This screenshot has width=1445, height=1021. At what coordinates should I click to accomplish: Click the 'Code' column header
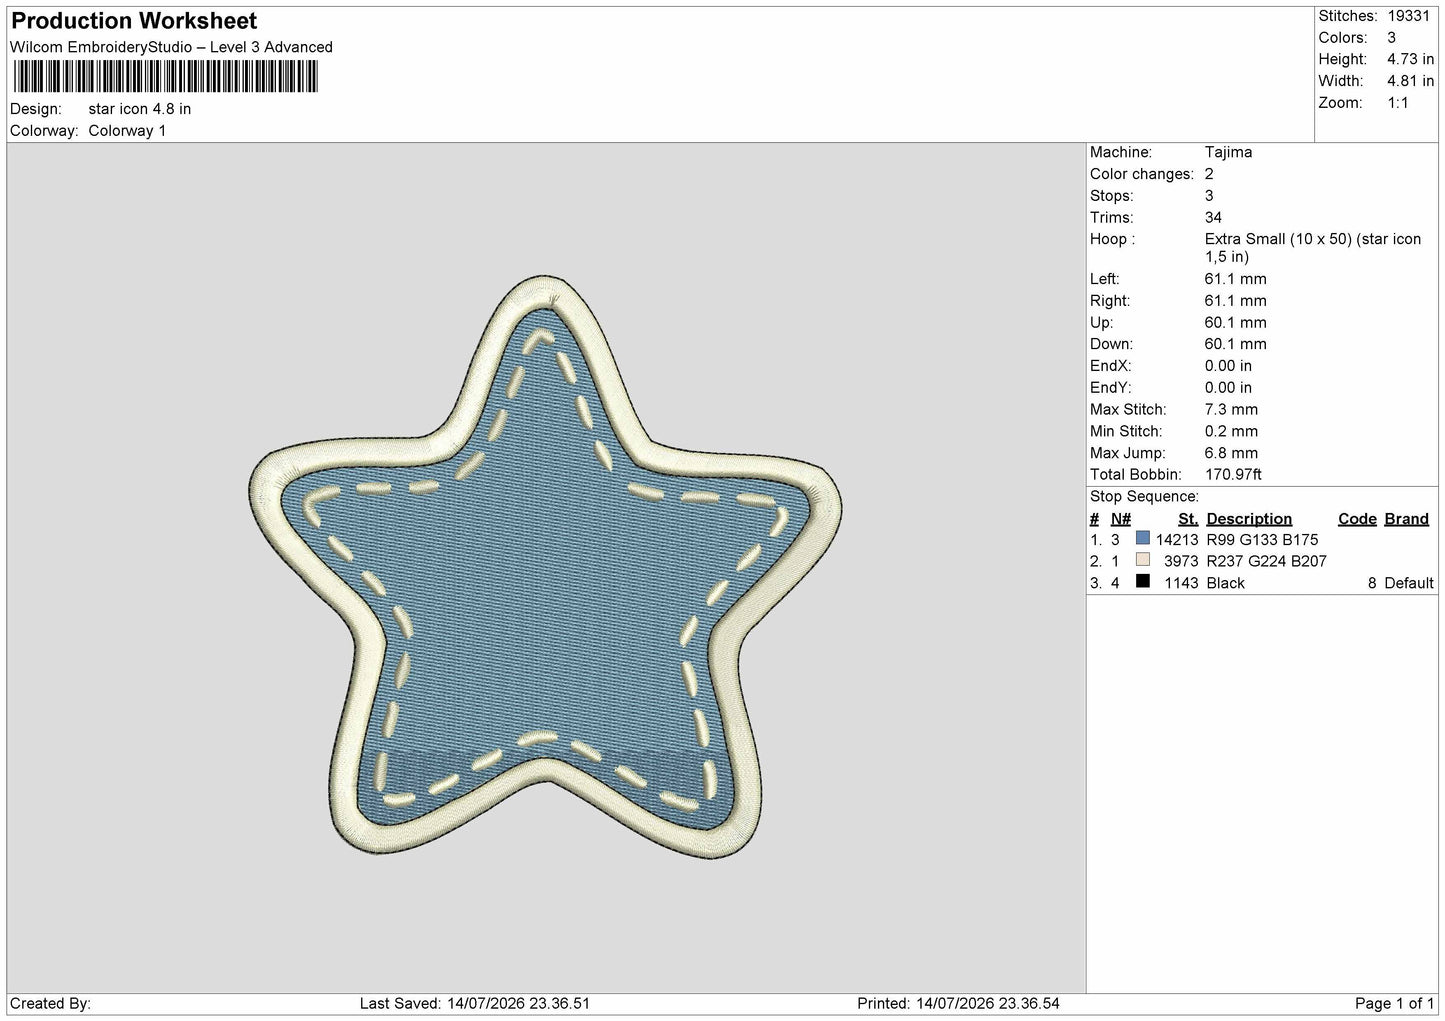[1357, 519]
